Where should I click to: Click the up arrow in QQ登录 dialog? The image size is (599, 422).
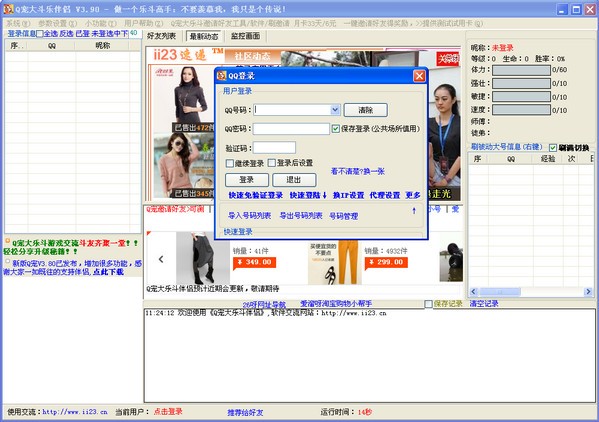[x=414, y=211]
